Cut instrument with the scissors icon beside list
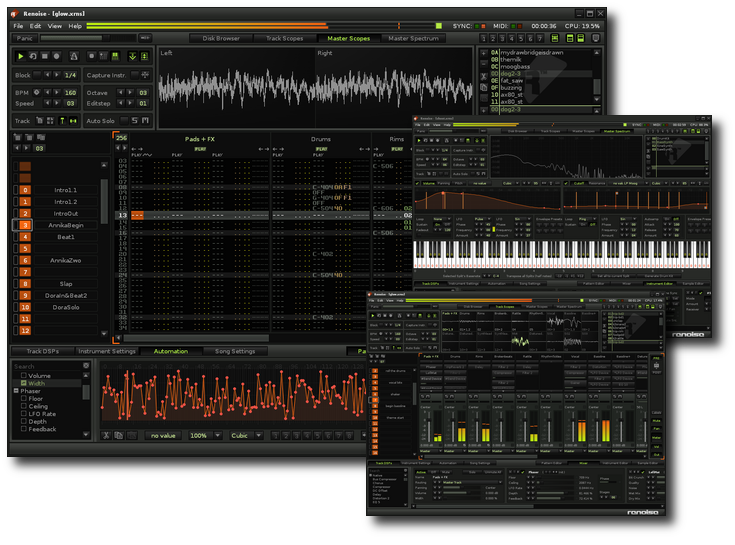 coord(484,76)
